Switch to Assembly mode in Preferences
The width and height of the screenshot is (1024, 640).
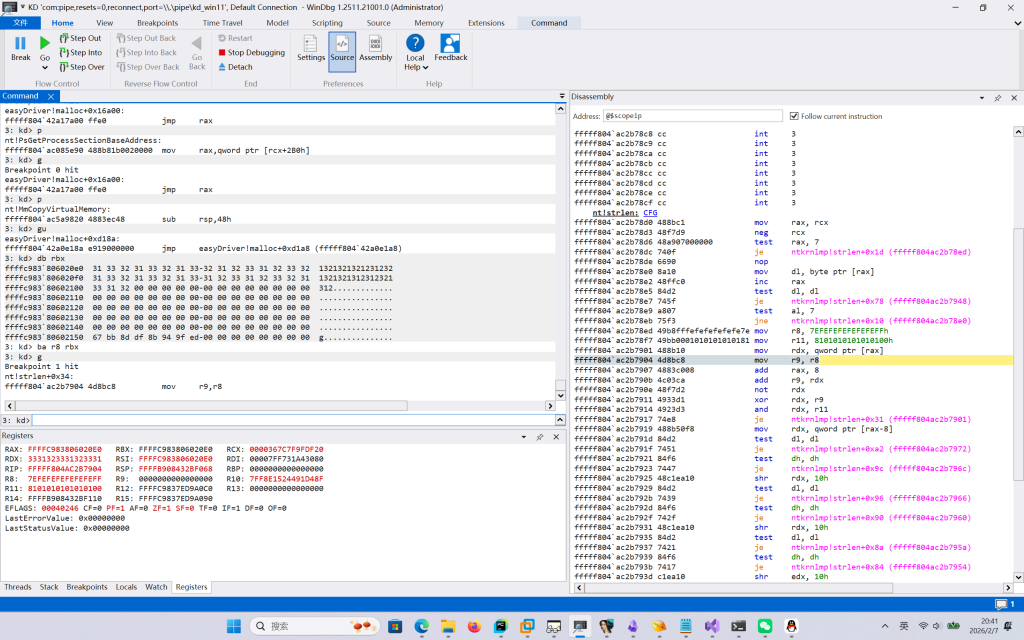click(x=375, y=47)
